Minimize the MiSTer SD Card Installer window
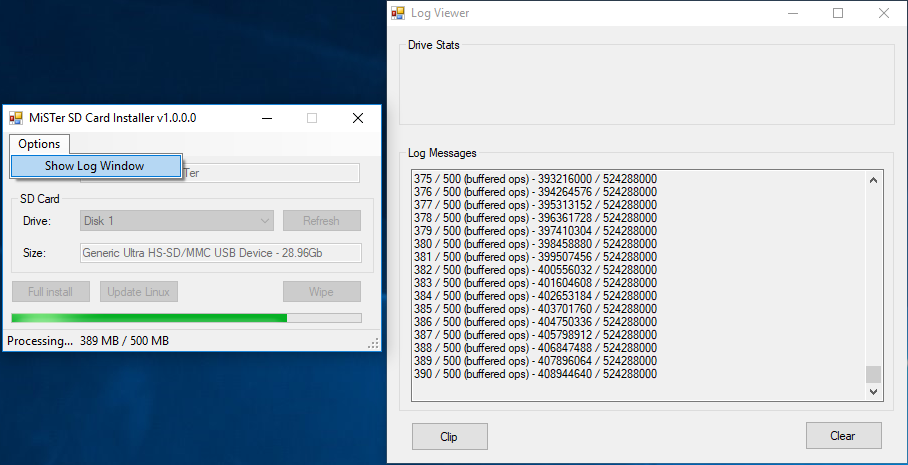 [267, 118]
